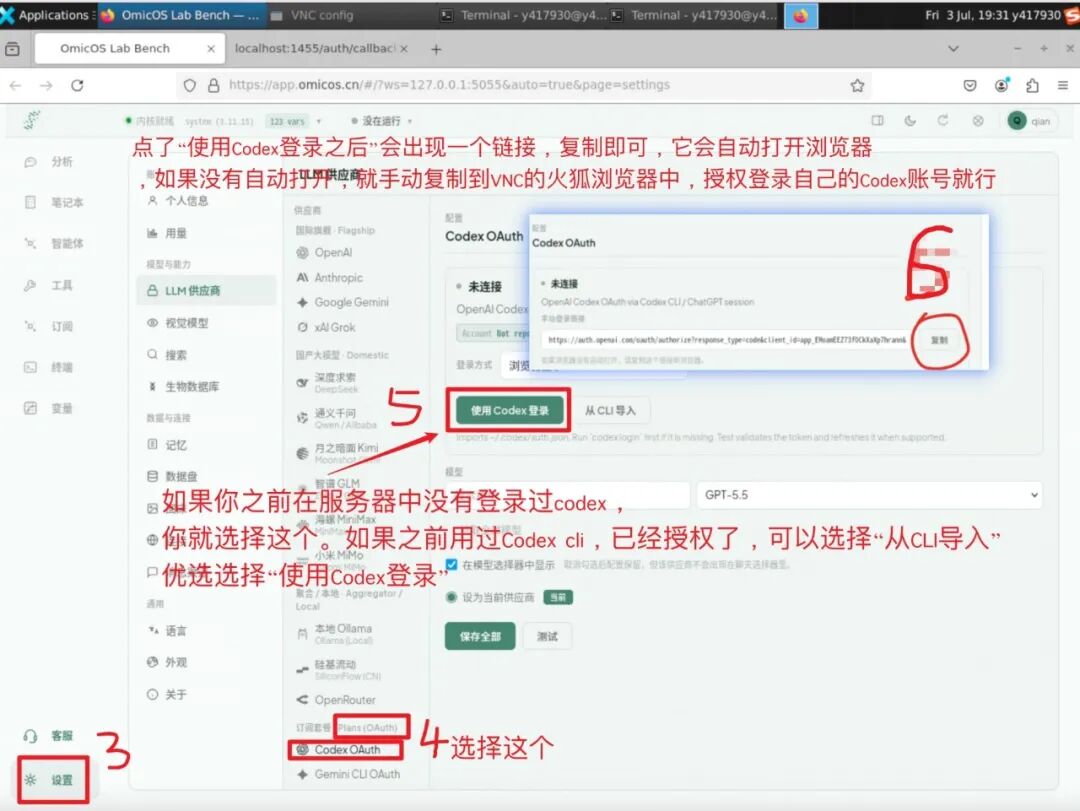
Task: Click the refresh icon in app header
Action: (942, 121)
